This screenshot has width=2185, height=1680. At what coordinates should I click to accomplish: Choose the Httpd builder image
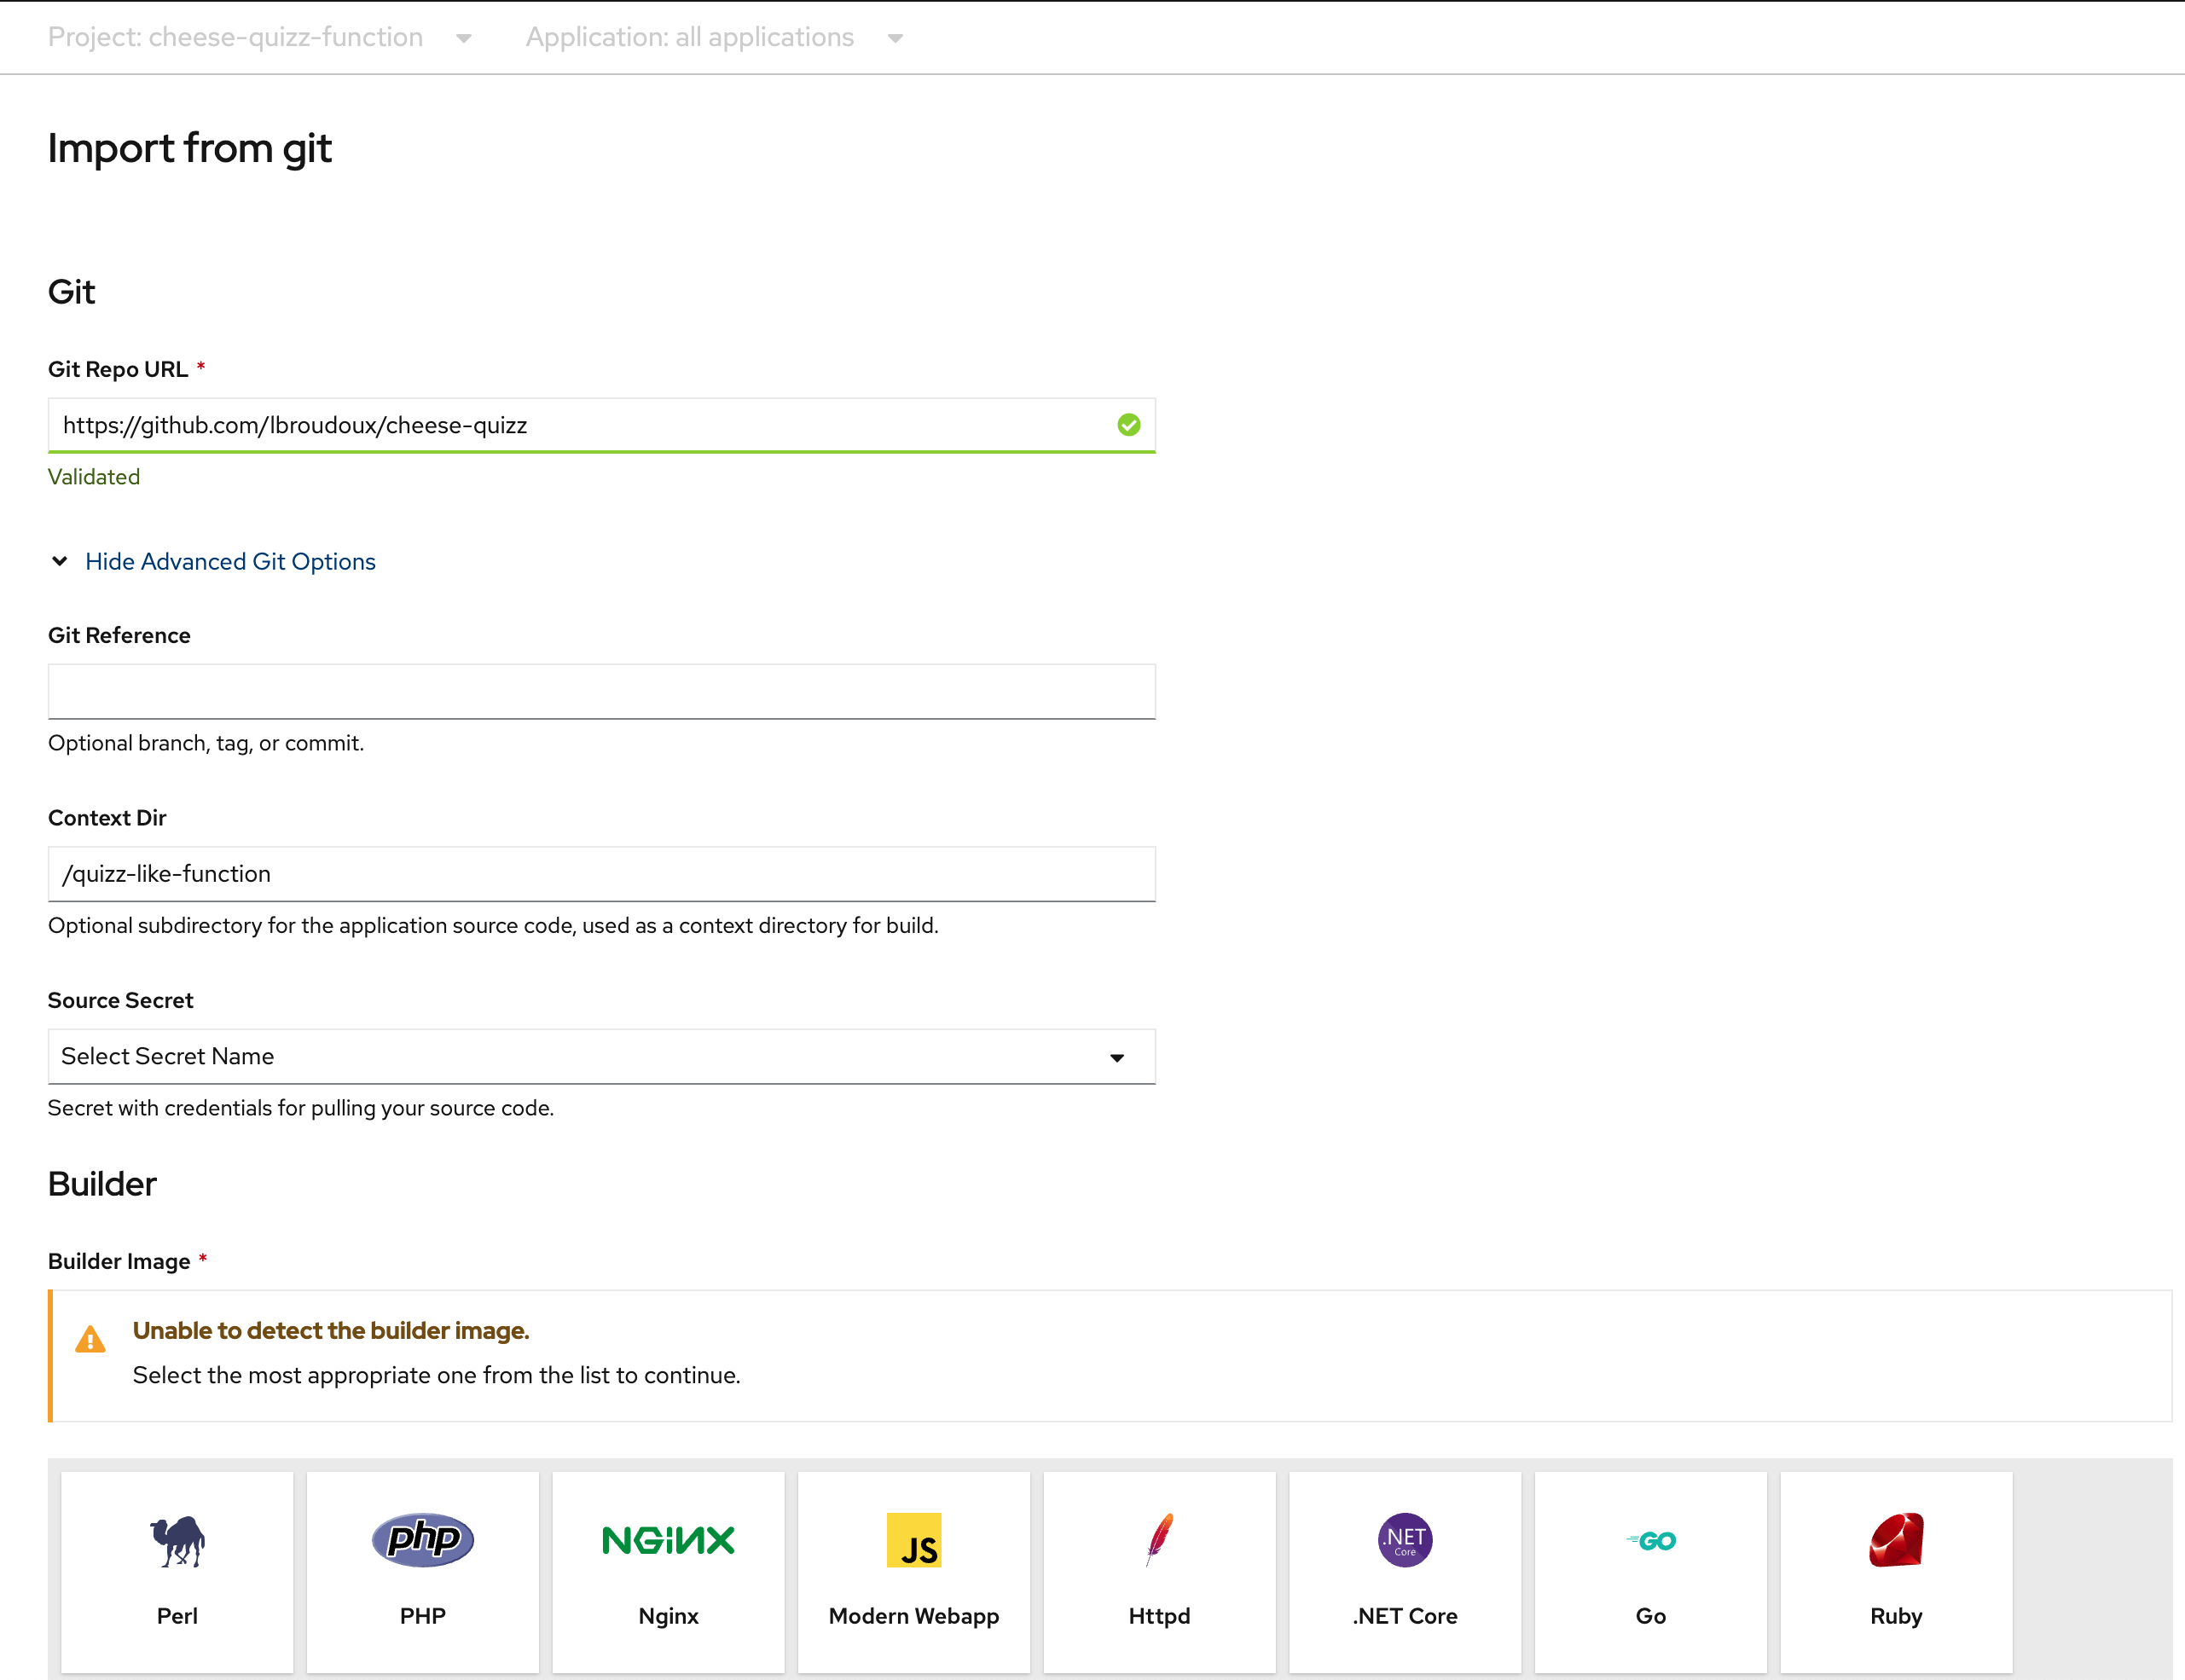1159,1570
